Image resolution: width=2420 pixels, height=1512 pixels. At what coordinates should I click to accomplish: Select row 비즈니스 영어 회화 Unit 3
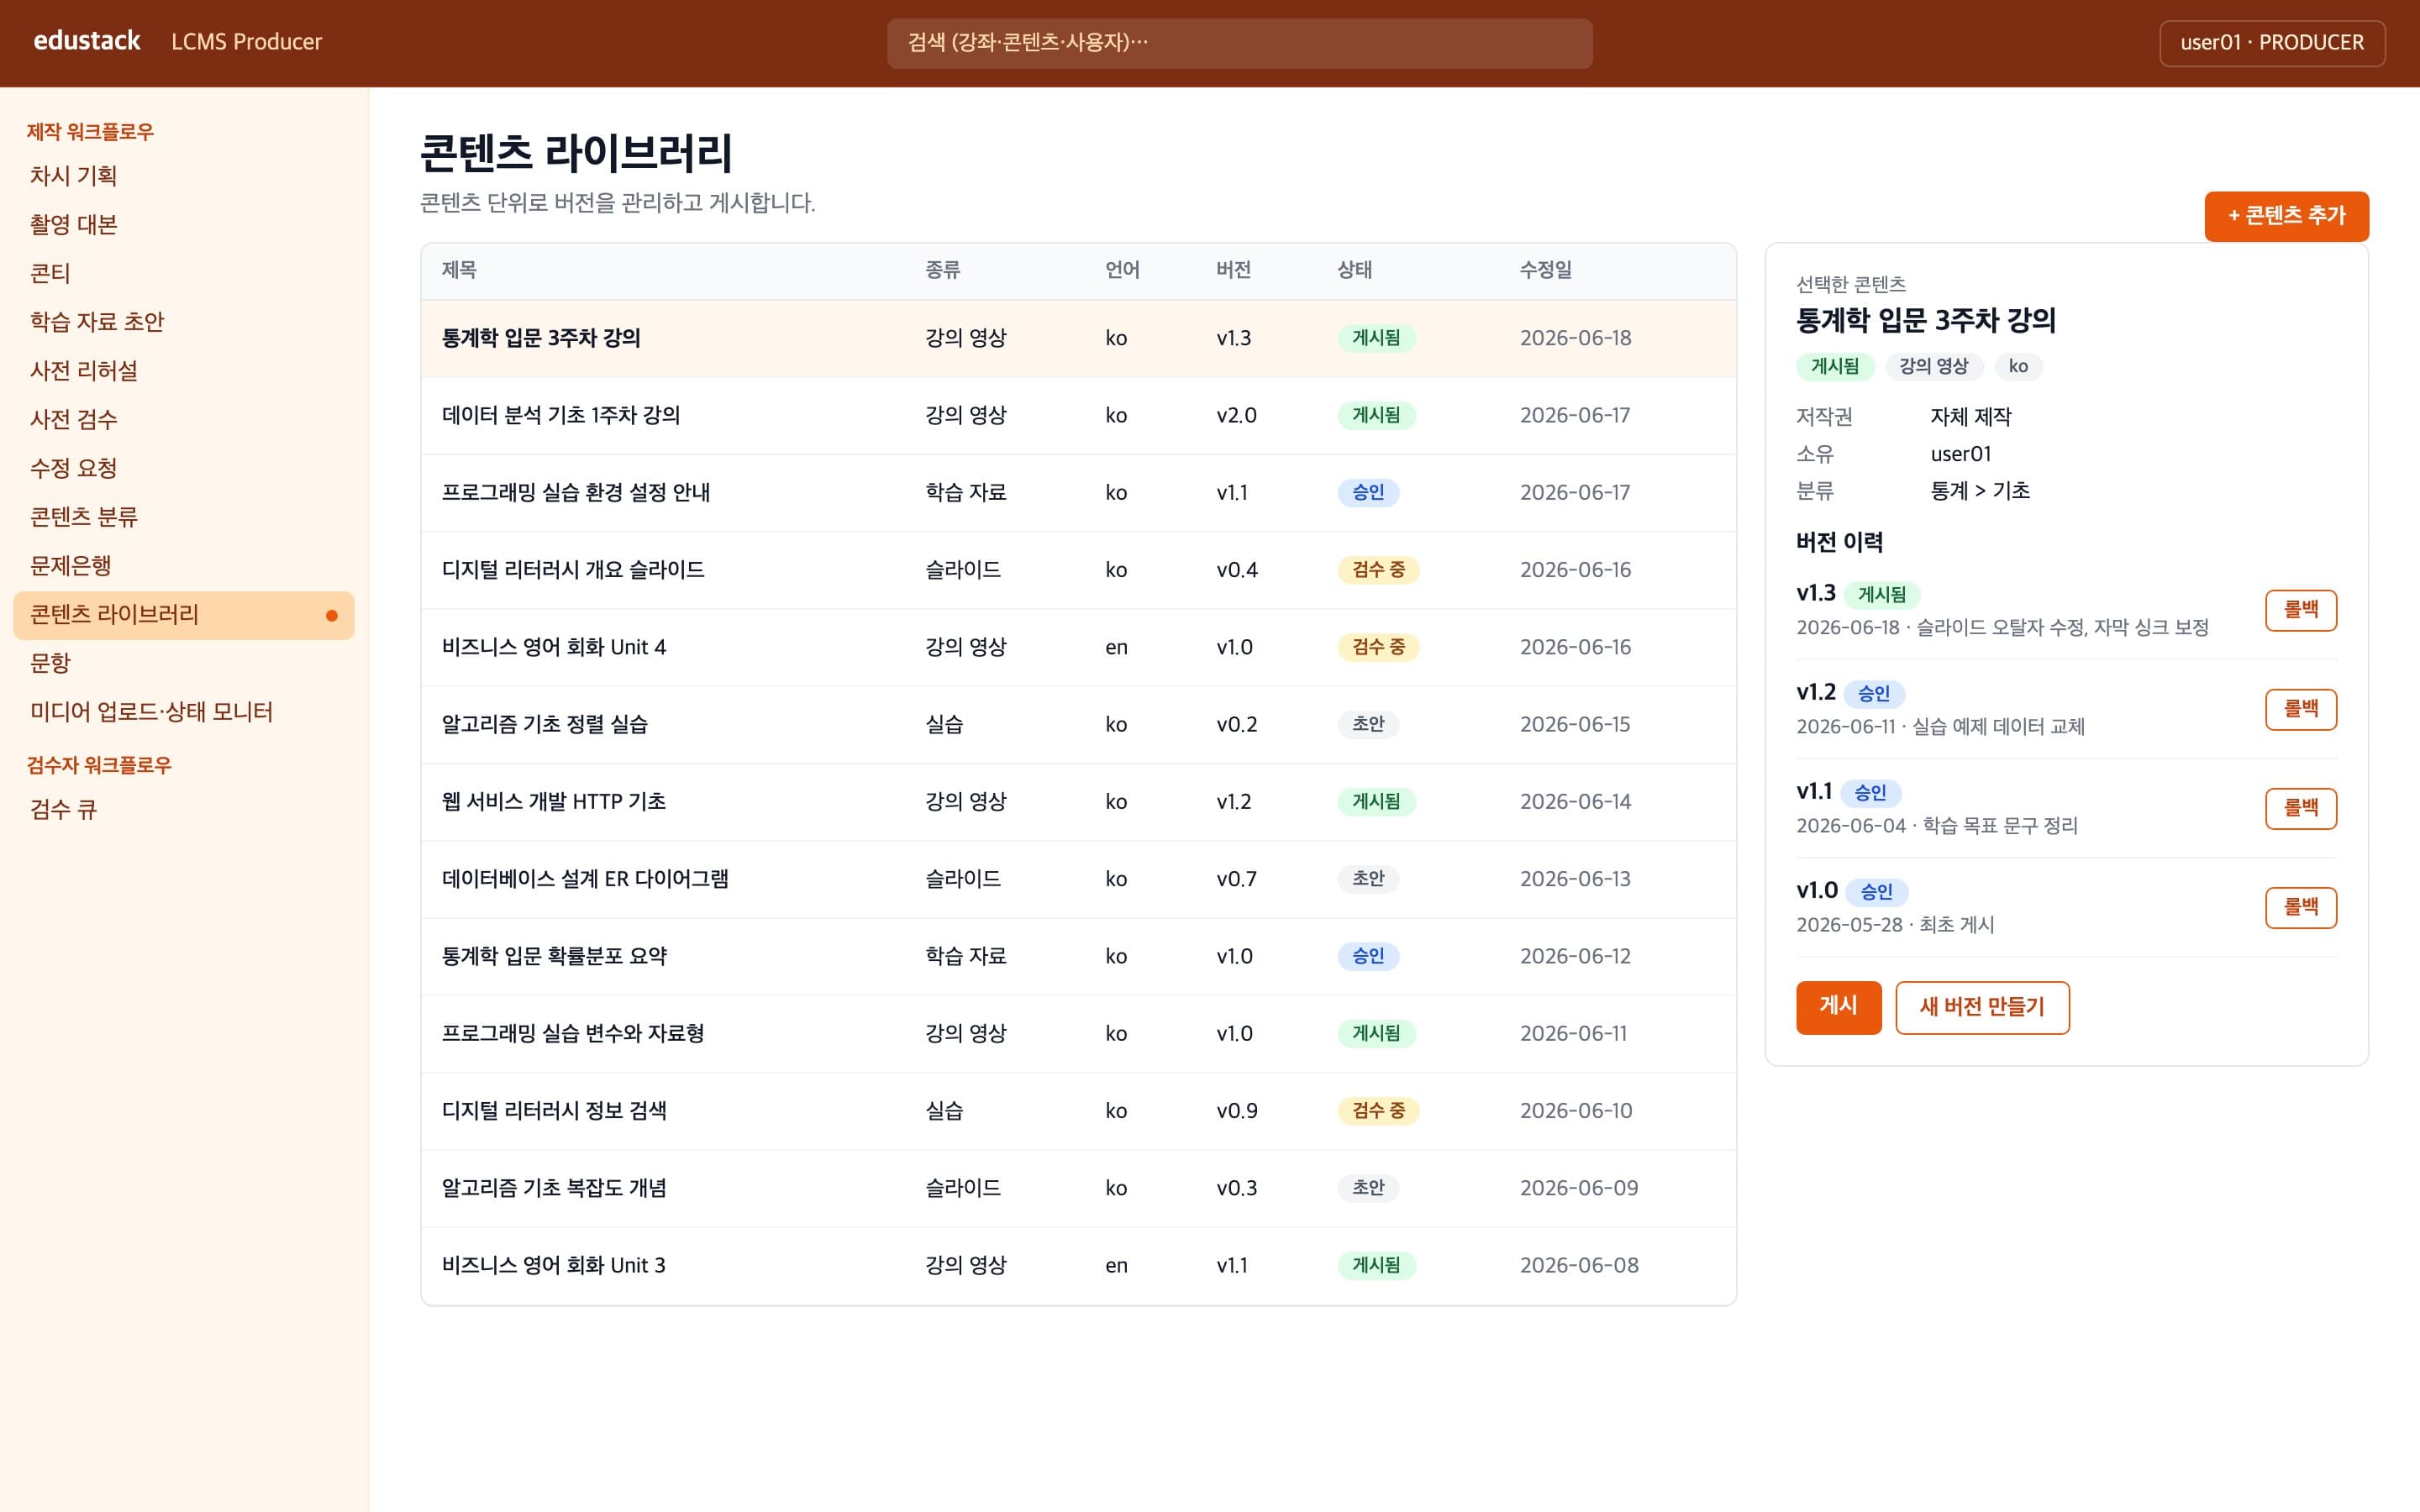pyautogui.click(x=1078, y=1265)
